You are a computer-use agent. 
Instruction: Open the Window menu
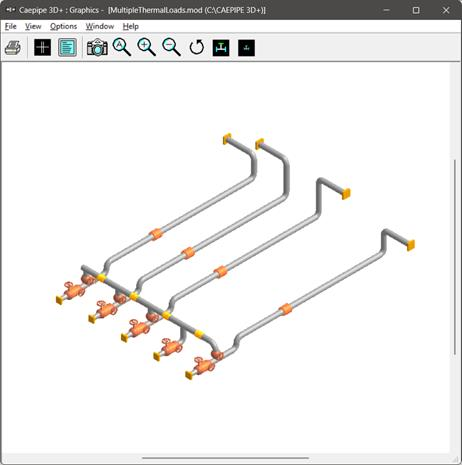100,26
